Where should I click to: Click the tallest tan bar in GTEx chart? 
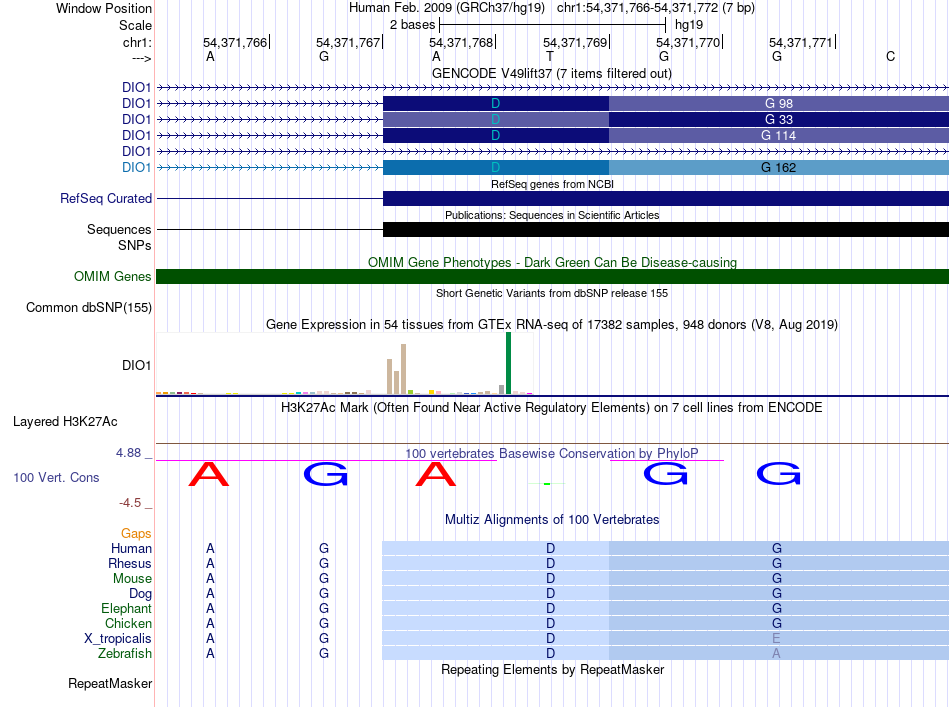point(404,369)
